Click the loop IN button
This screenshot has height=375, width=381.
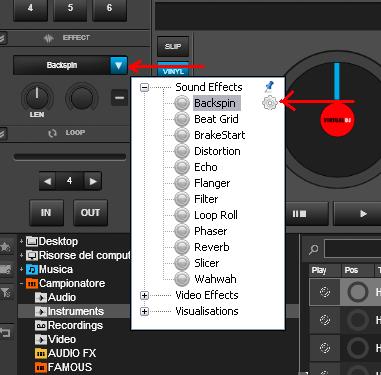point(46,213)
